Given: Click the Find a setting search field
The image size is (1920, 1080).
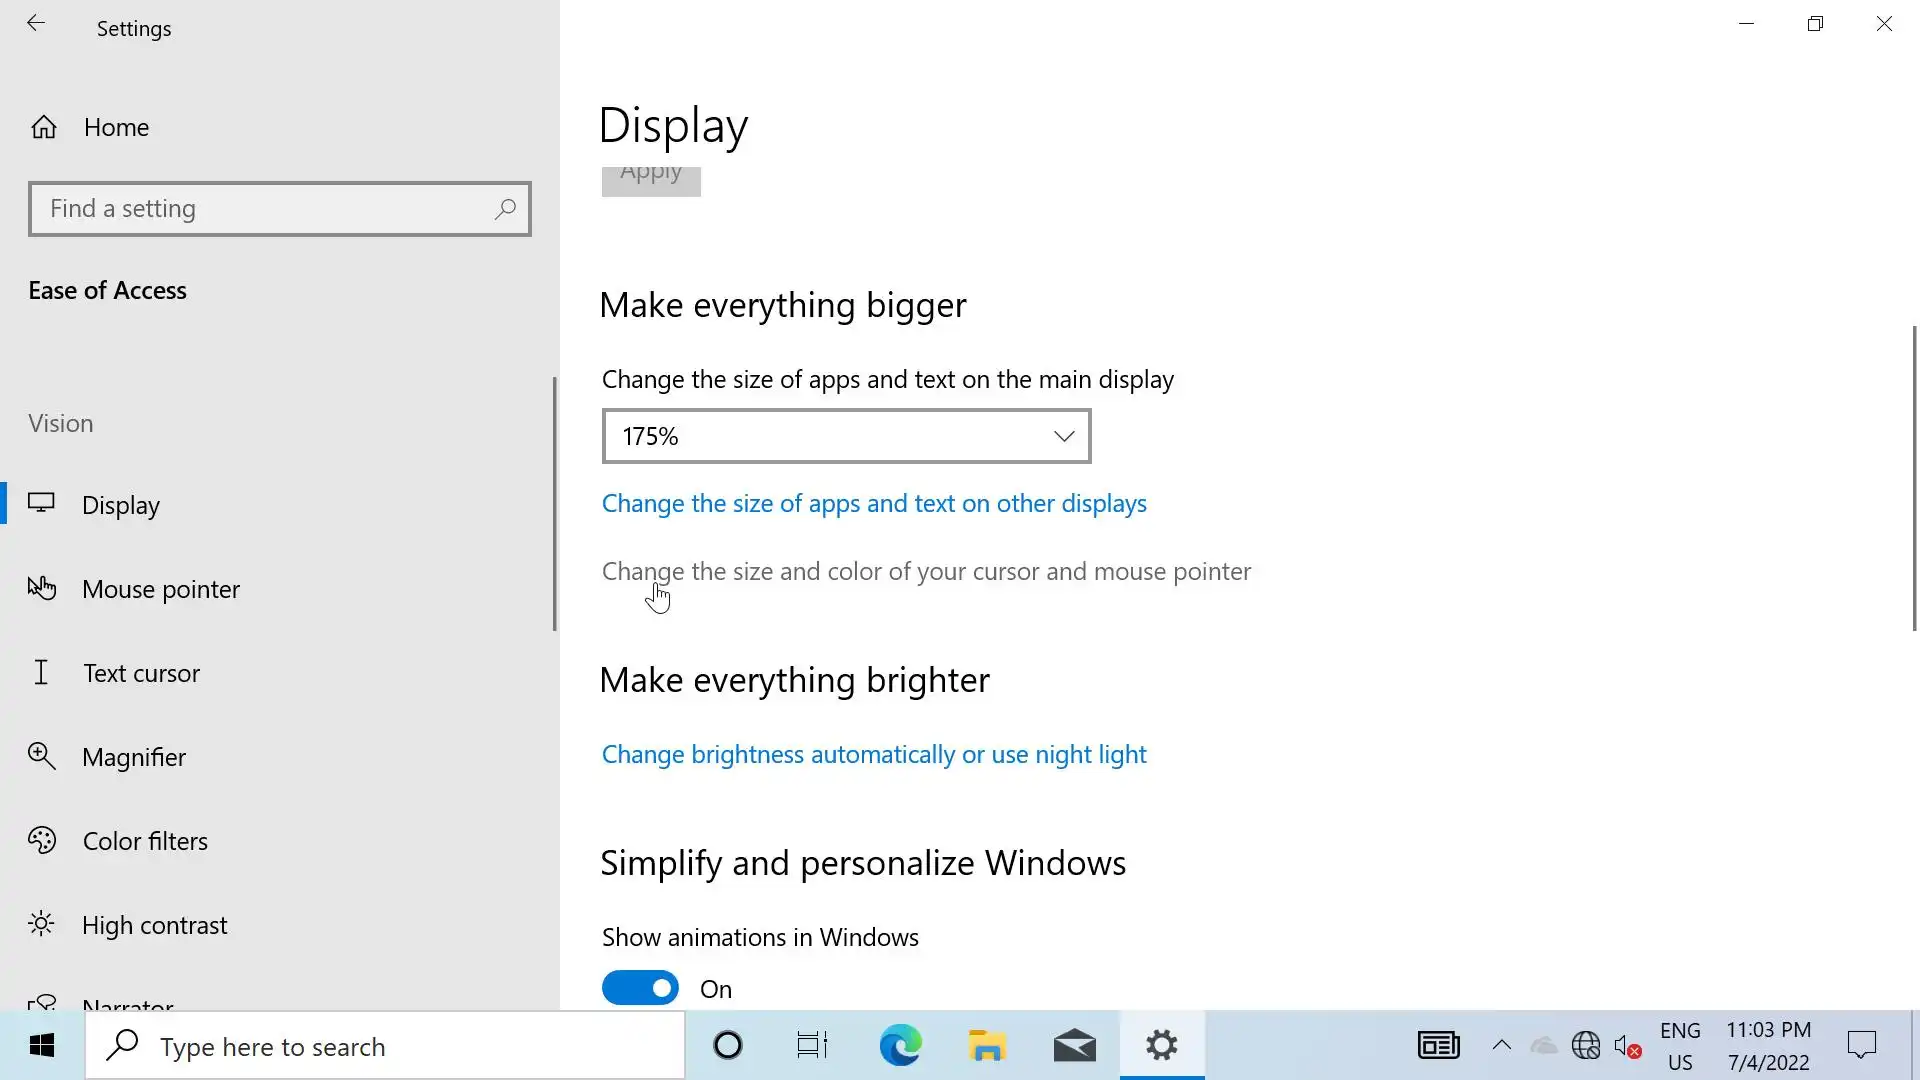Looking at the screenshot, I should (265, 209).
